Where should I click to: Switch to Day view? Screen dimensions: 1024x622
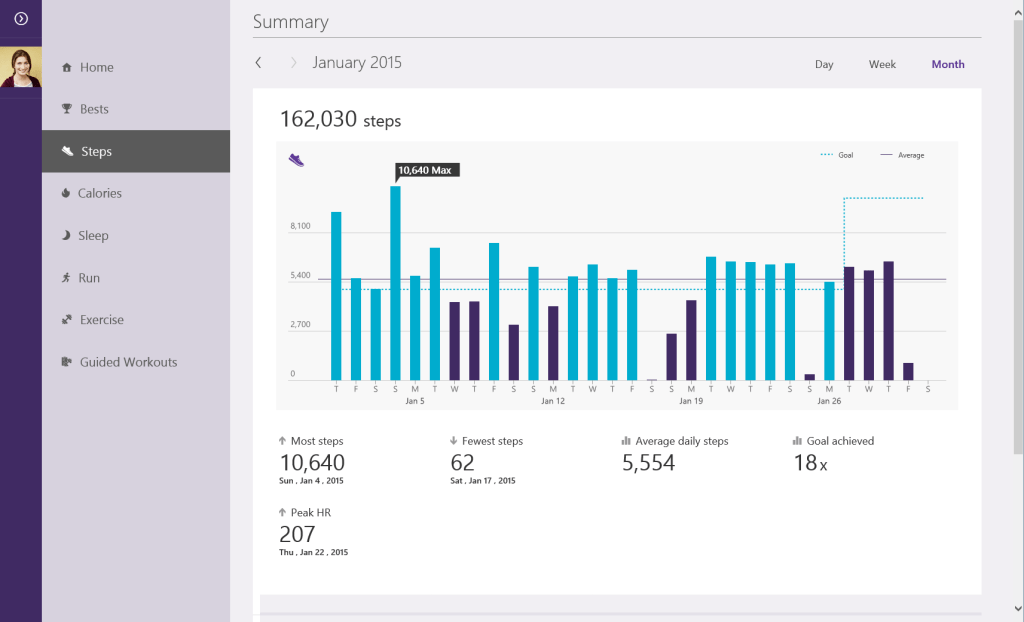point(824,64)
